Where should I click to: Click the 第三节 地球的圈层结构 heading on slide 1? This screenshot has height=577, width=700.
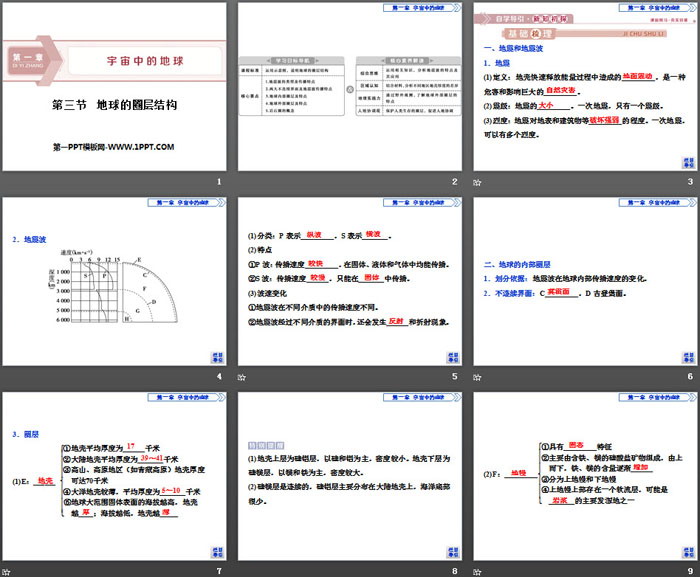click(x=114, y=105)
